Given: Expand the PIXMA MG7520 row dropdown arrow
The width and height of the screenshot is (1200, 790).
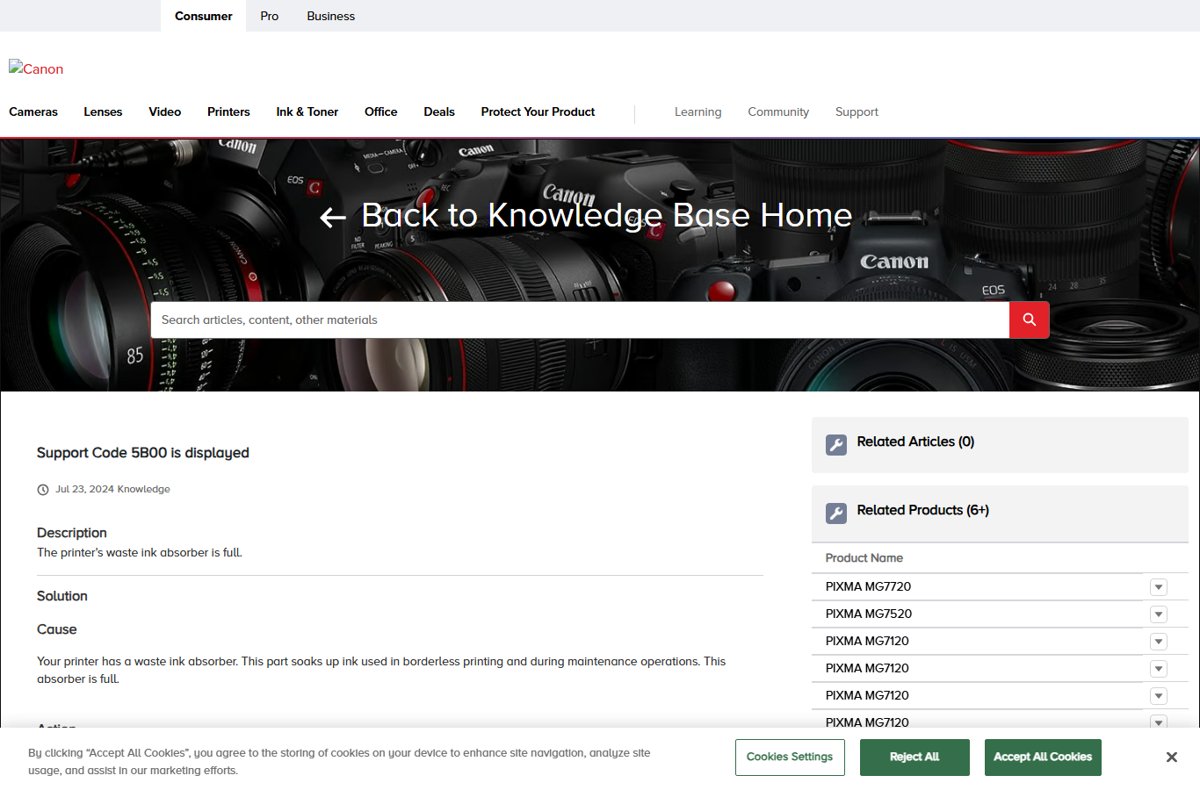Looking at the screenshot, I should tap(1158, 614).
